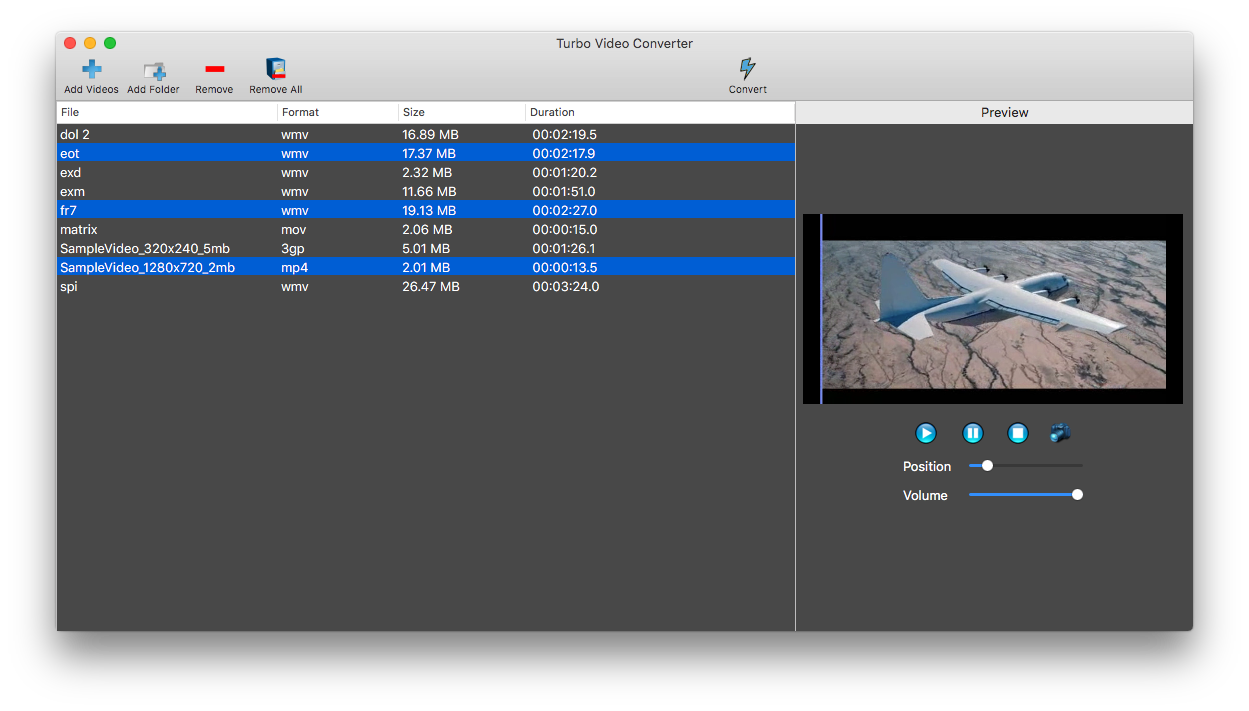This screenshot has height=711, width=1249.
Task: Click the 'mp4' format cell
Action: point(295,267)
